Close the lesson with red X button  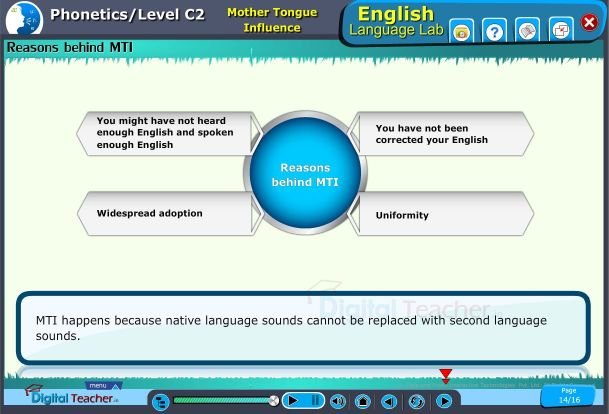tap(589, 23)
